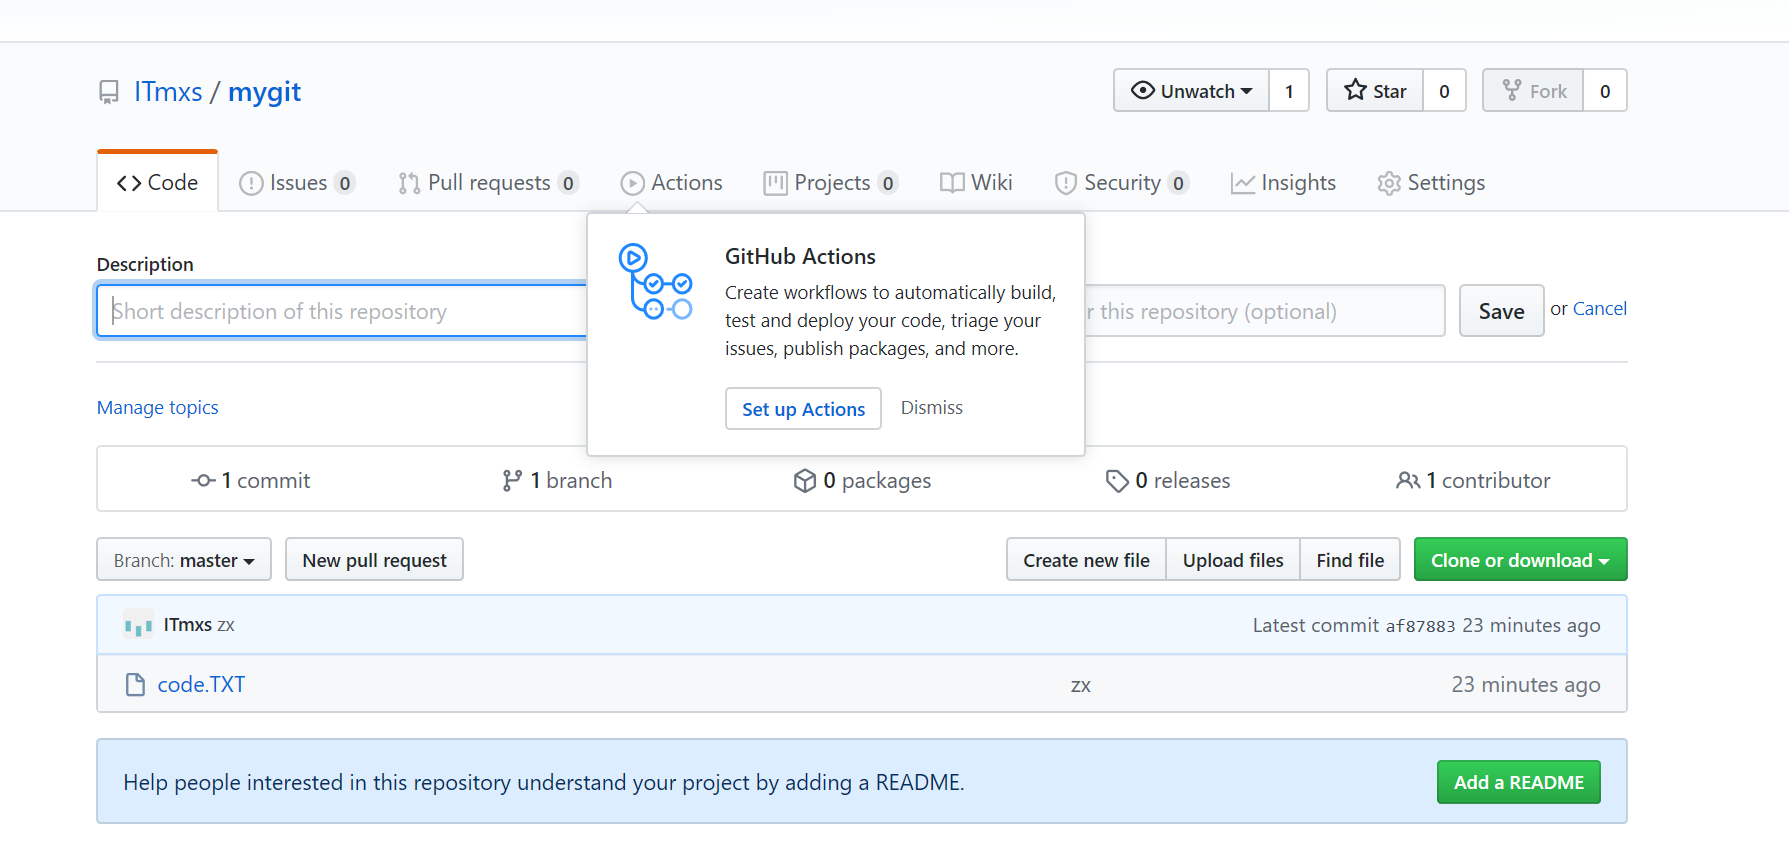View the Insights tab
Image resolution: width=1789 pixels, height=858 pixels.
point(1284,183)
